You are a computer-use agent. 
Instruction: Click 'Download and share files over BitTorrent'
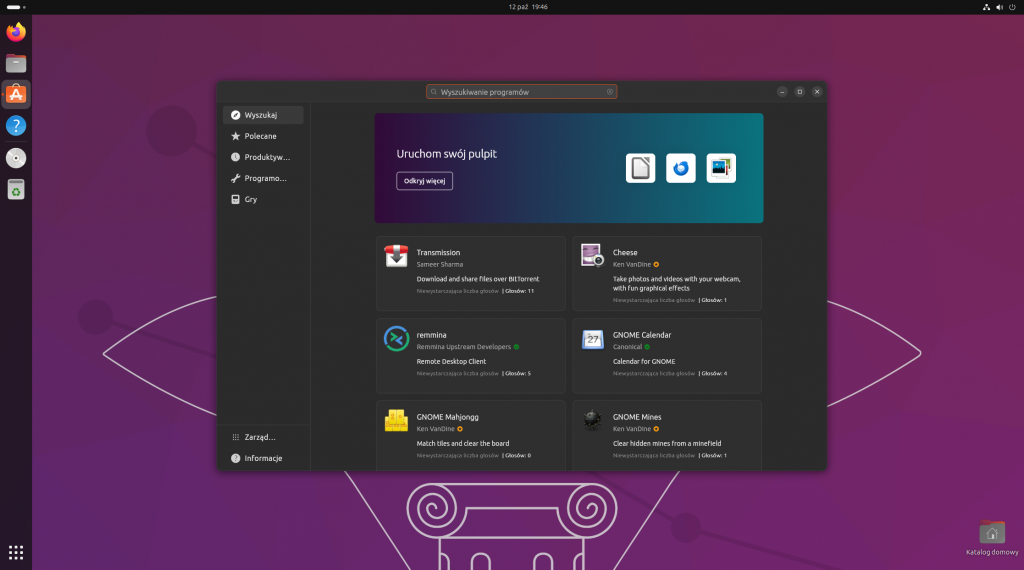tap(478, 279)
